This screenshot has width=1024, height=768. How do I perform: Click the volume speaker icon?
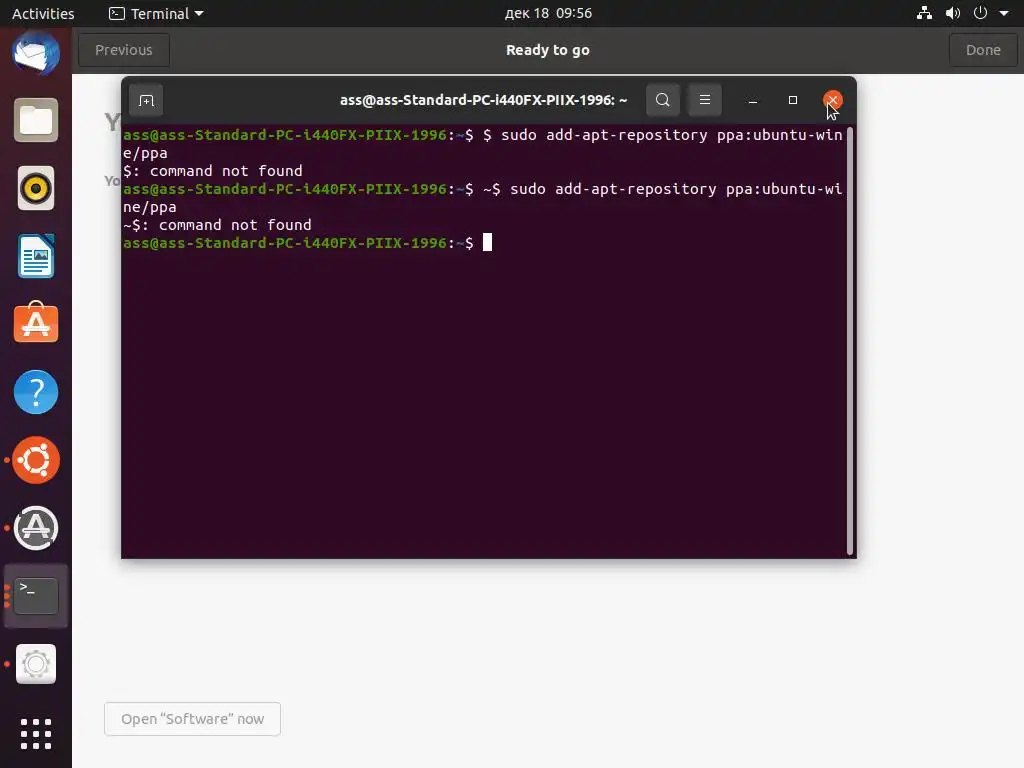pyautogui.click(x=953, y=13)
